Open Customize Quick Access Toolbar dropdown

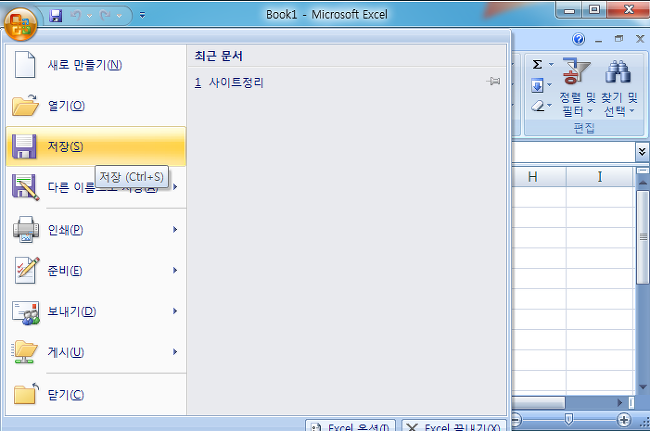[x=142, y=16]
